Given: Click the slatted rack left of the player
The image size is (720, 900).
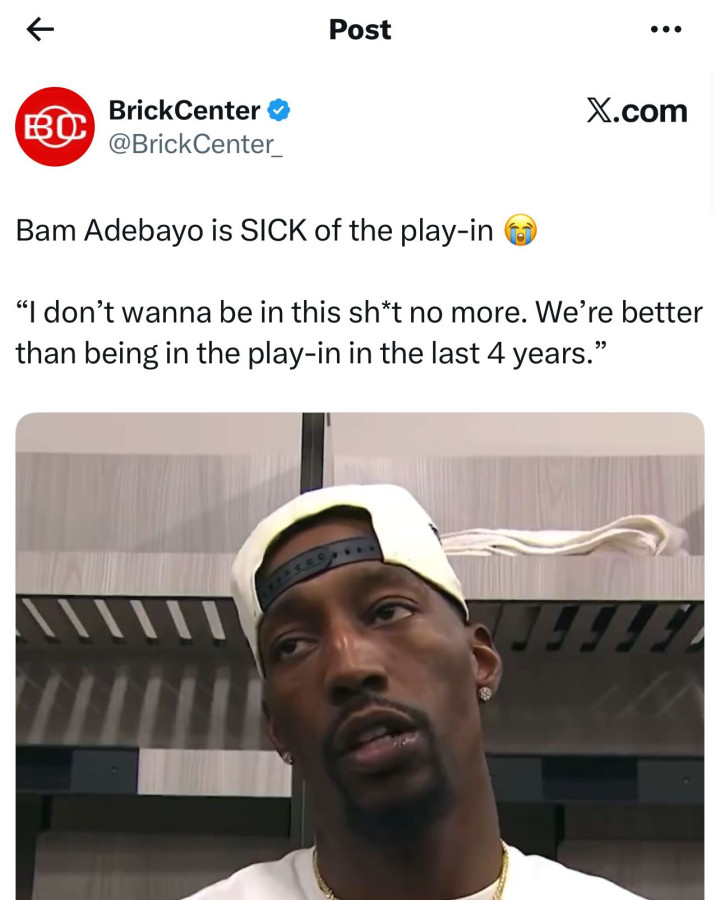Looking at the screenshot, I should pos(123,619).
